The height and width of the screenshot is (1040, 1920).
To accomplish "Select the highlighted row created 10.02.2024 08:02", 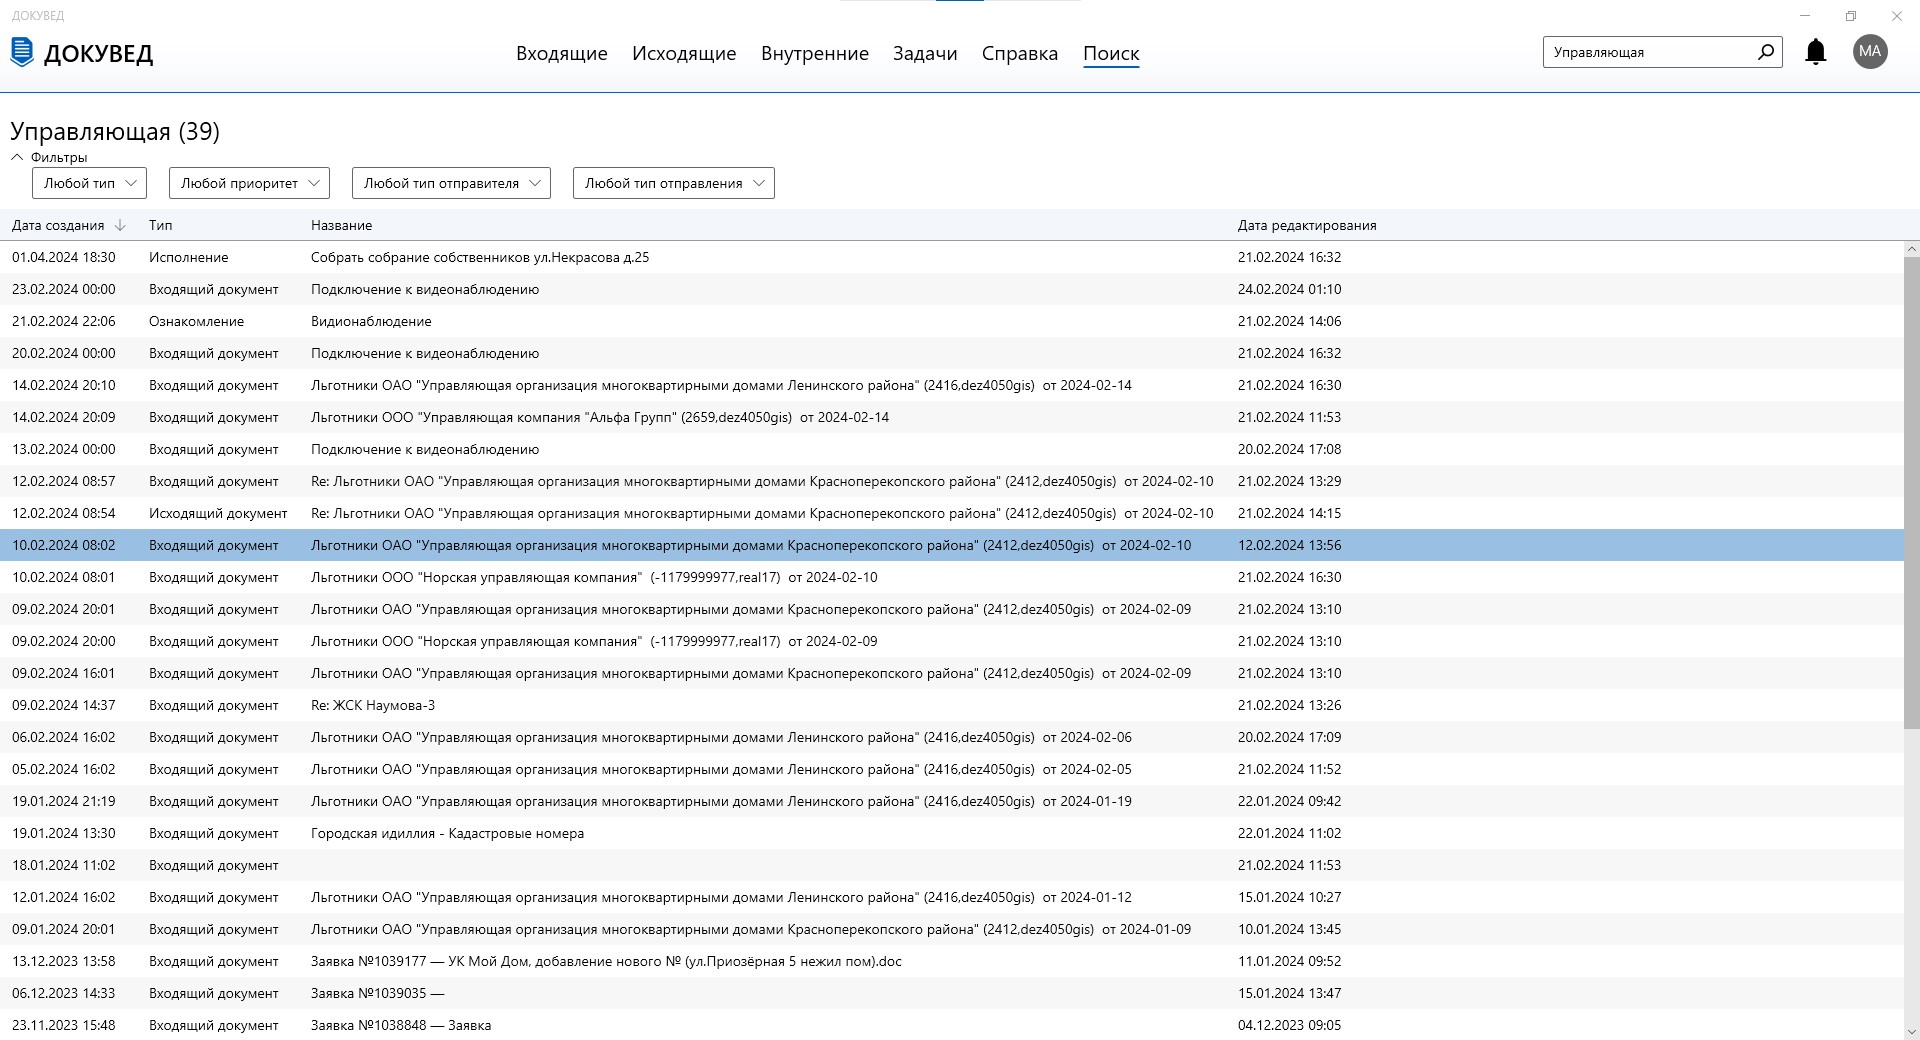I will pyautogui.click(x=951, y=545).
